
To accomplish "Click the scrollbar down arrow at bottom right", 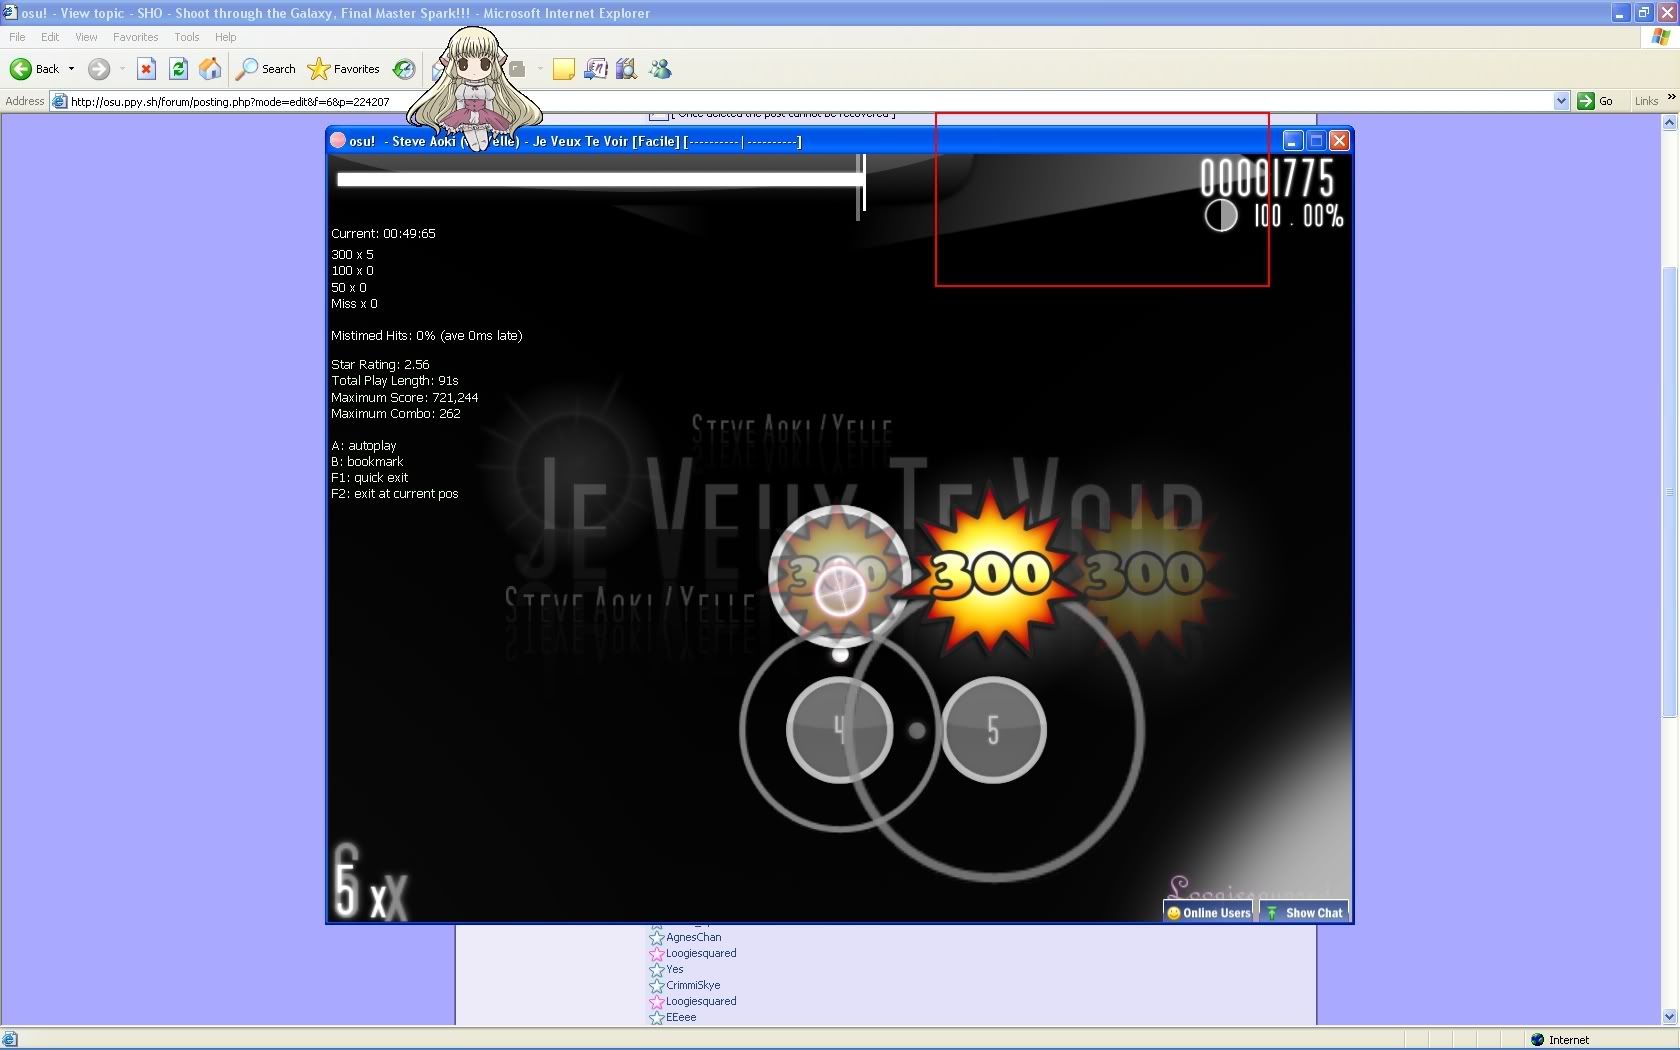I will click(1669, 1017).
